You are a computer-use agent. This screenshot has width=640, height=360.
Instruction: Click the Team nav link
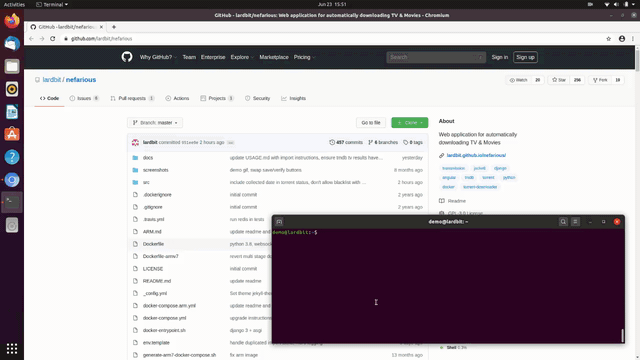click(x=189, y=57)
